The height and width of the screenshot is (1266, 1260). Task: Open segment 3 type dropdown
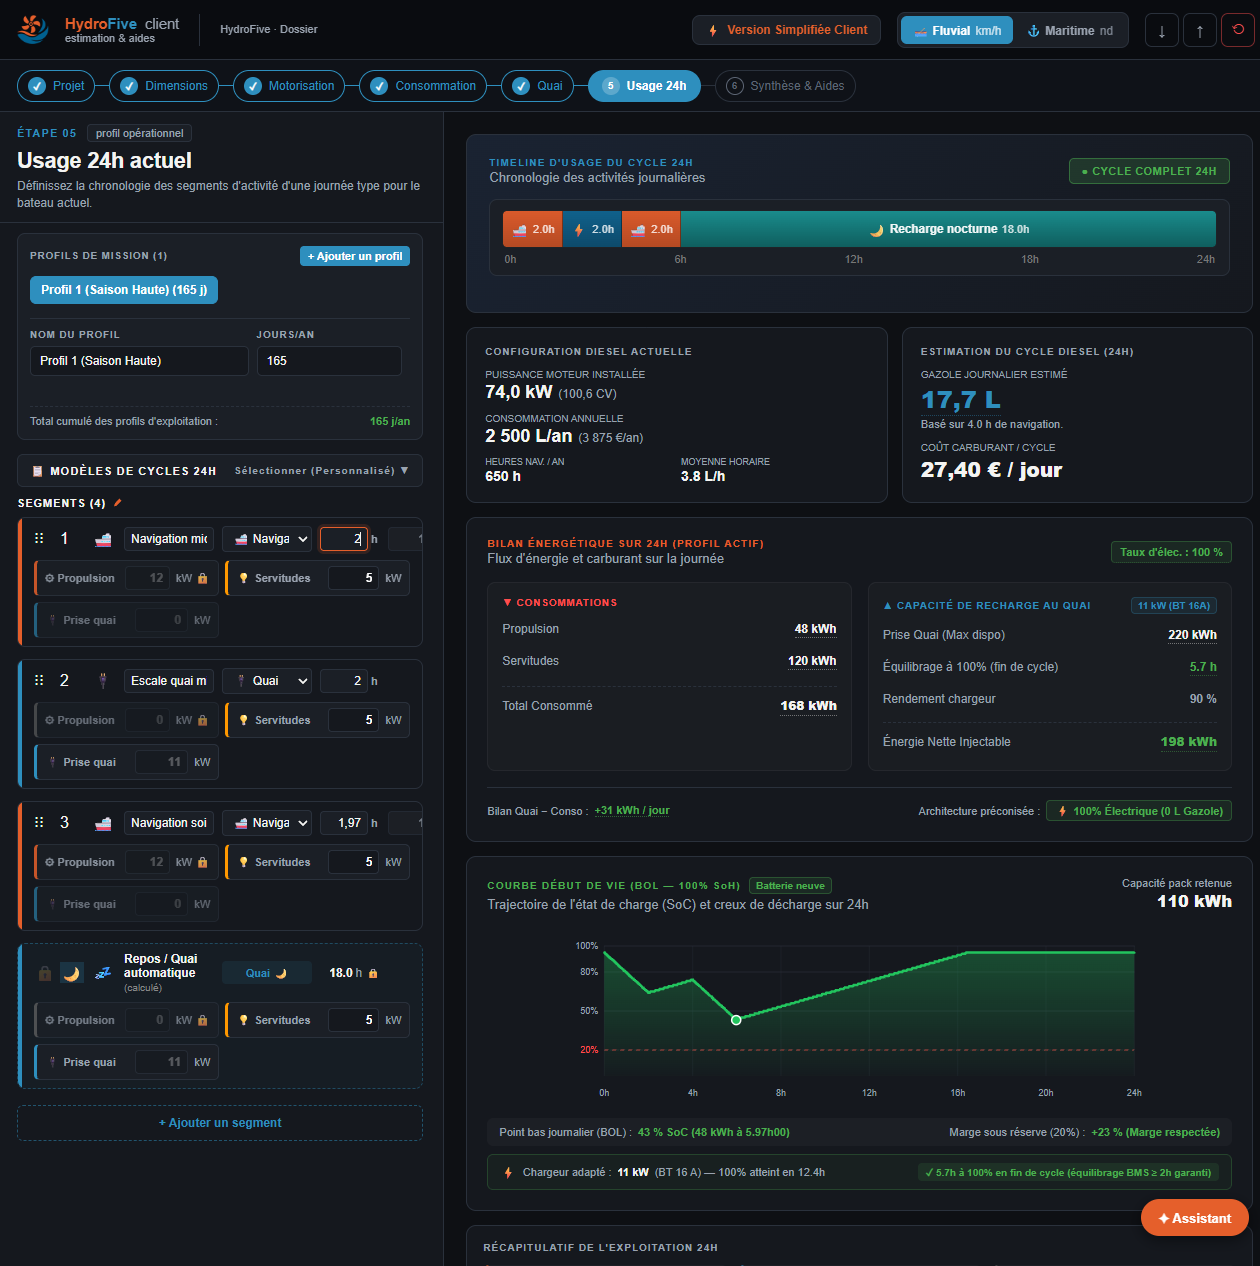pos(267,823)
